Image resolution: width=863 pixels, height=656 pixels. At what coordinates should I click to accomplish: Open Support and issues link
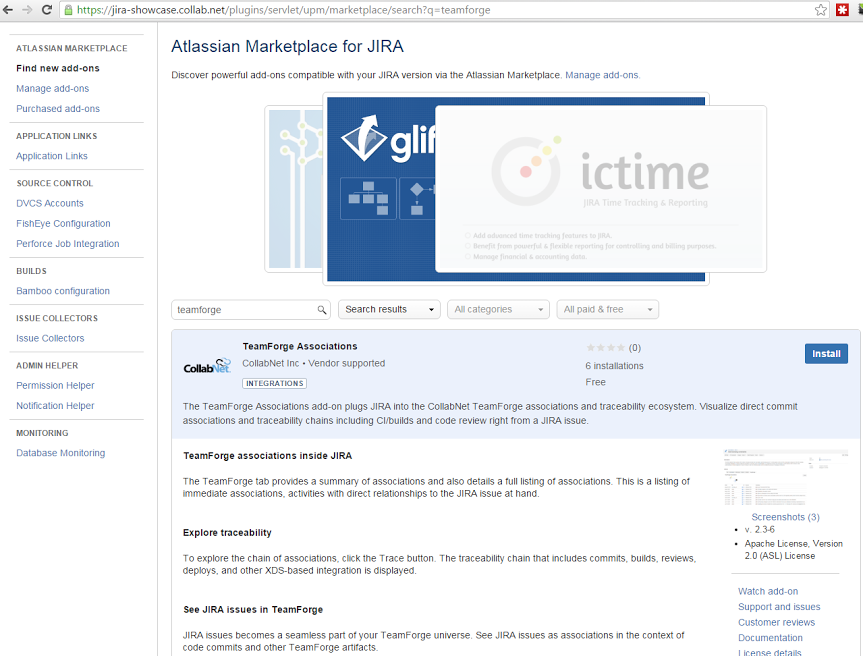click(x=779, y=607)
